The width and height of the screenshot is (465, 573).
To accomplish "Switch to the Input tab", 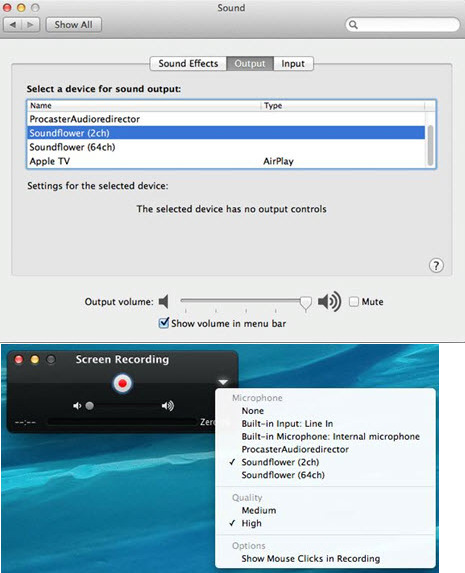I will pyautogui.click(x=293, y=64).
